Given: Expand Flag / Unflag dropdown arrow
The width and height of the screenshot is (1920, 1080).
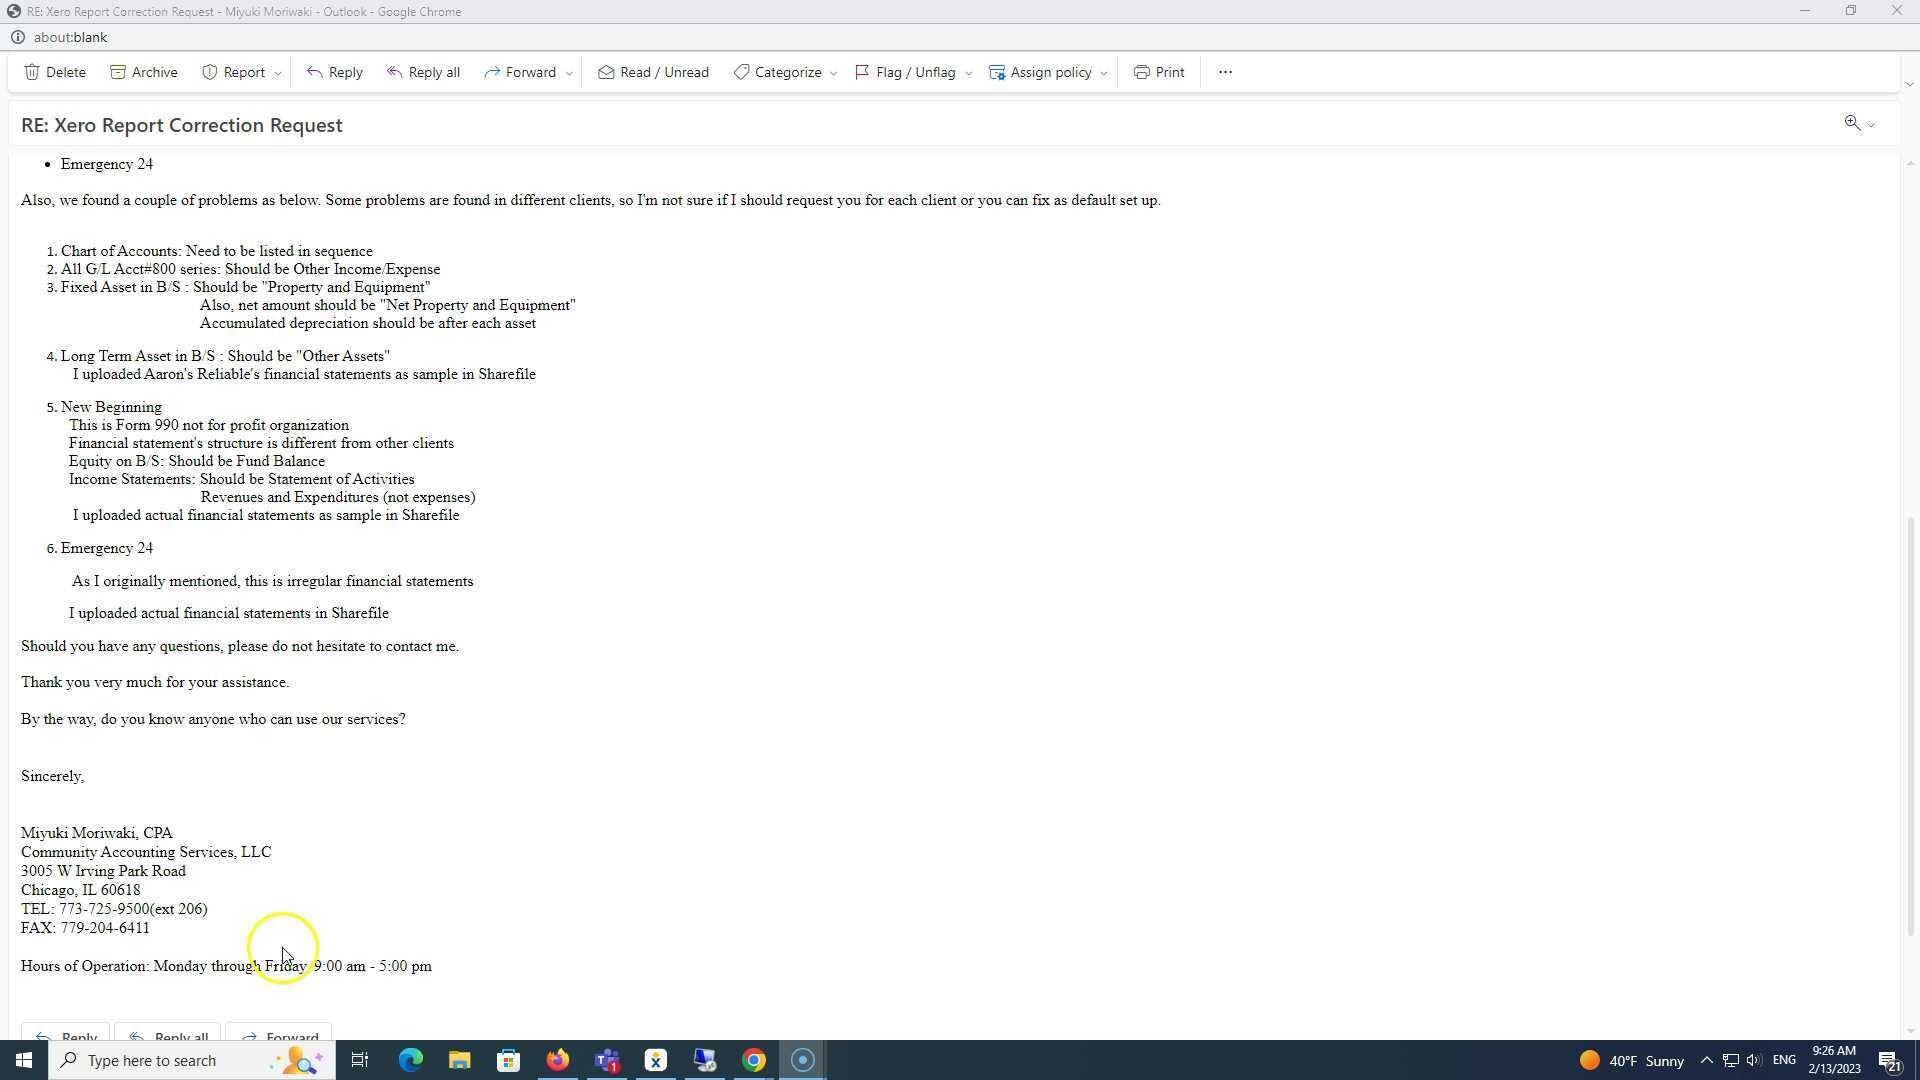Looking at the screenshot, I should point(968,73).
